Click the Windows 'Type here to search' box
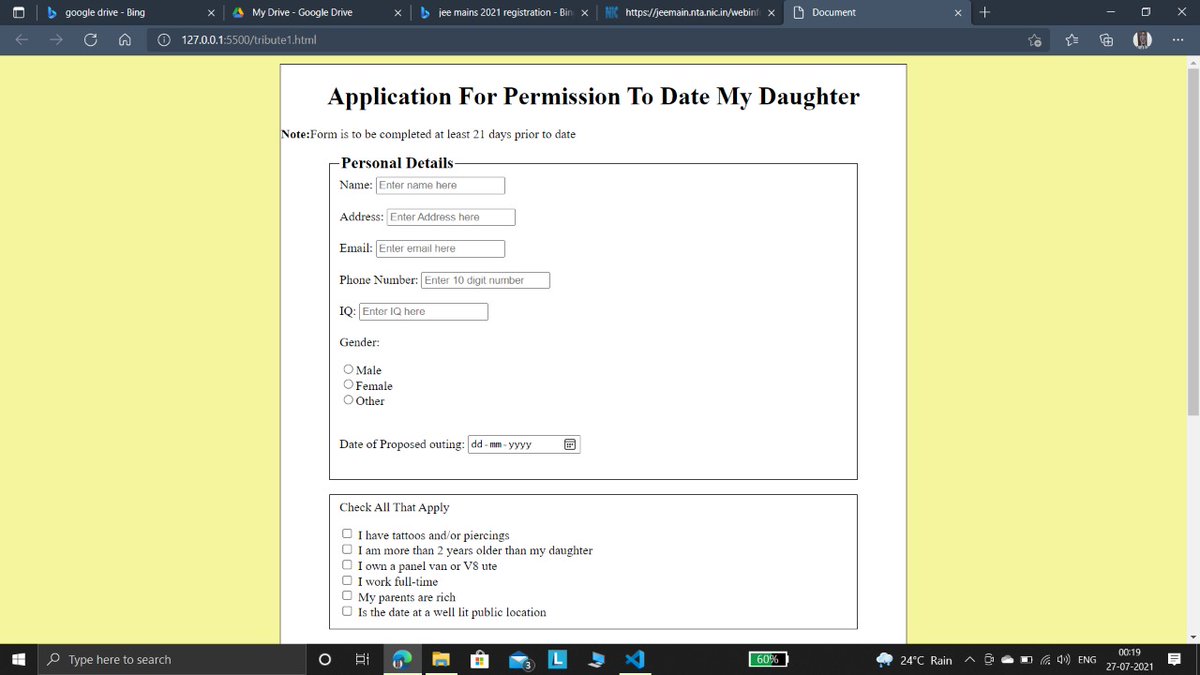The width and height of the screenshot is (1200, 675). coord(171,660)
